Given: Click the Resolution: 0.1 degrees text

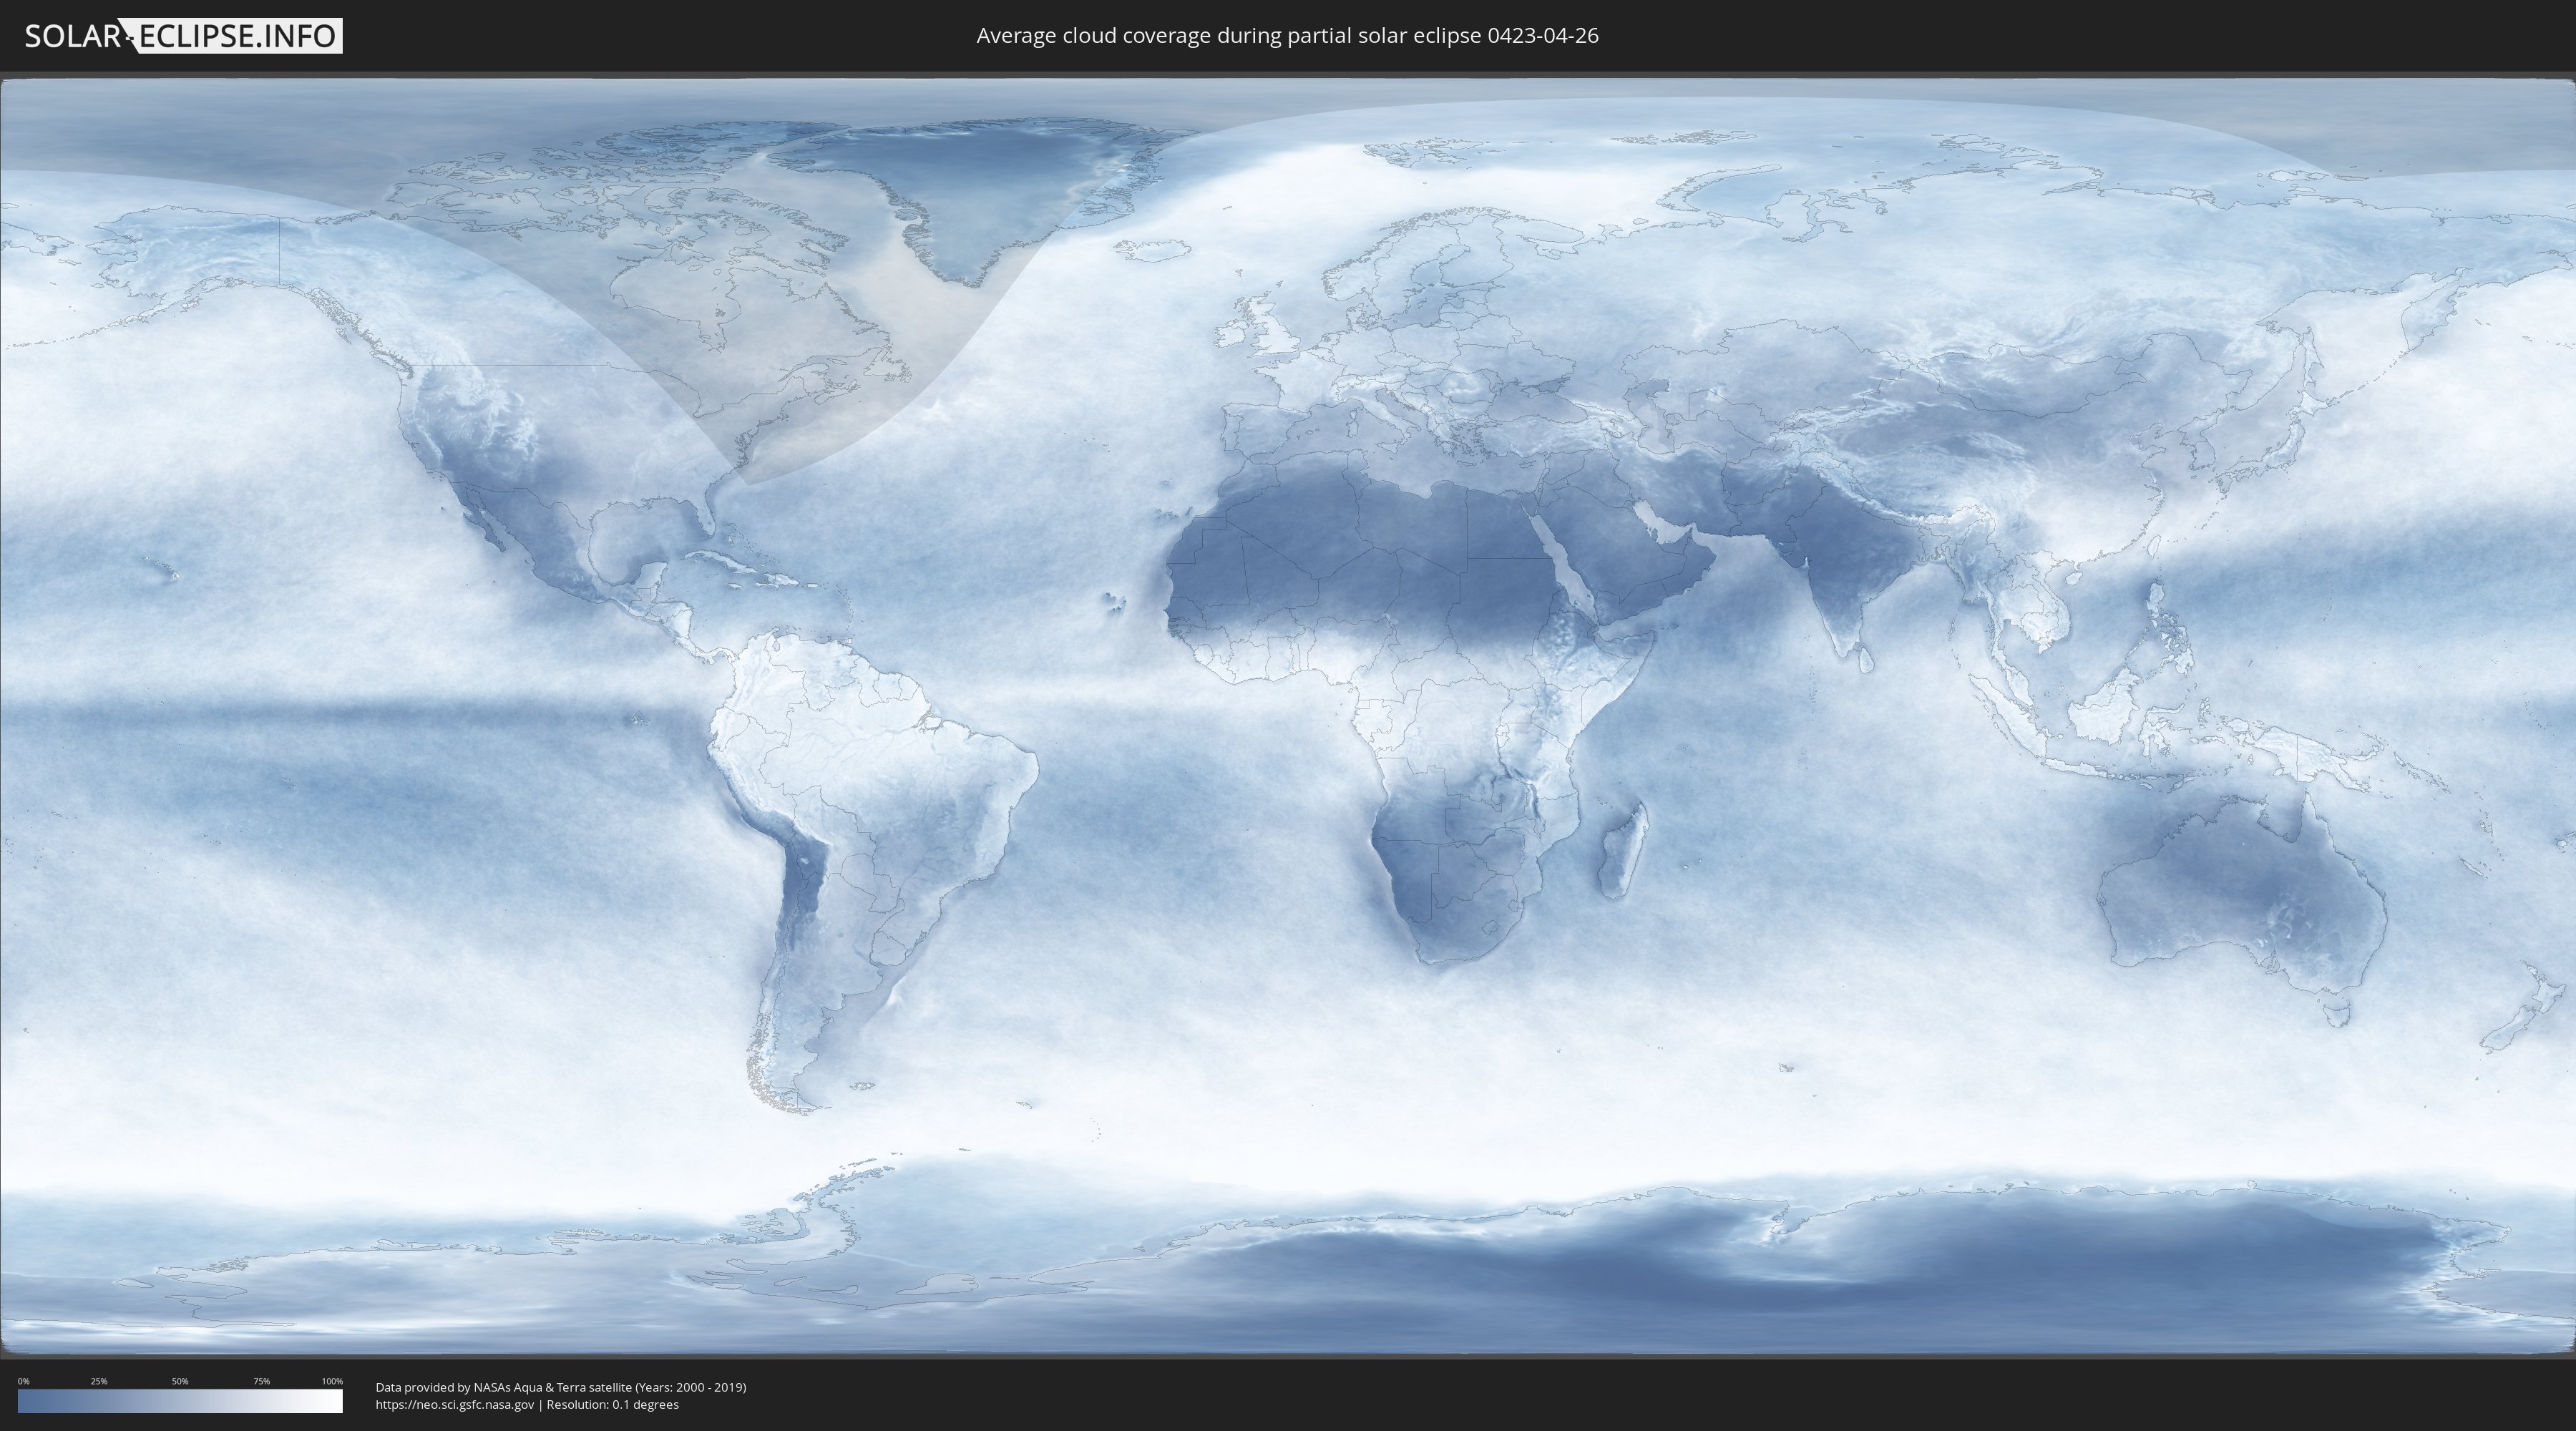Looking at the screenshot, I should point(612,1404).
